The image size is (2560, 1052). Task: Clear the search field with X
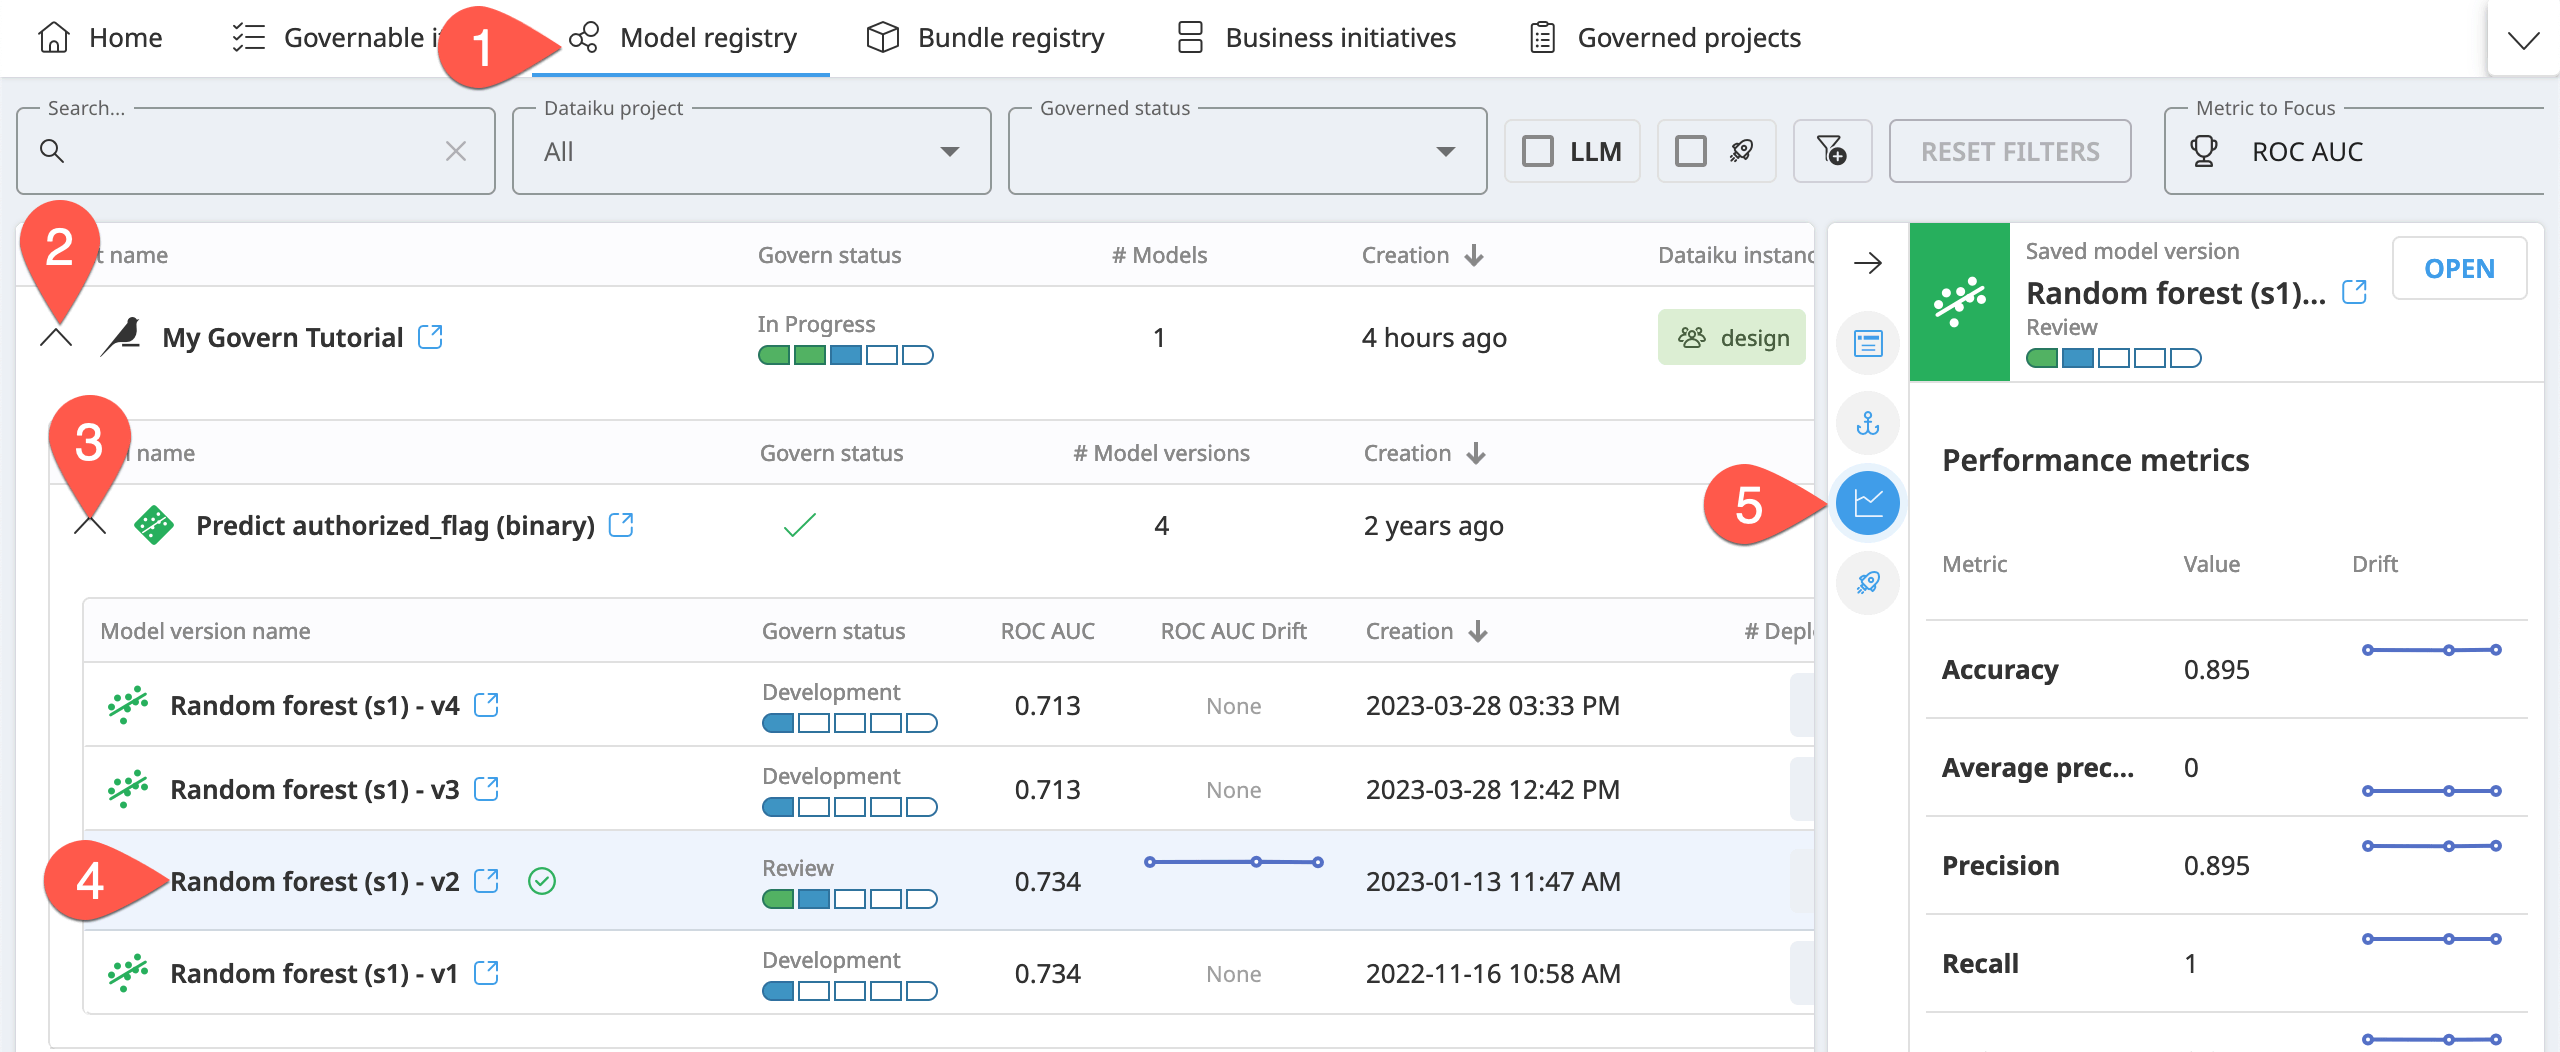(456, 151)
